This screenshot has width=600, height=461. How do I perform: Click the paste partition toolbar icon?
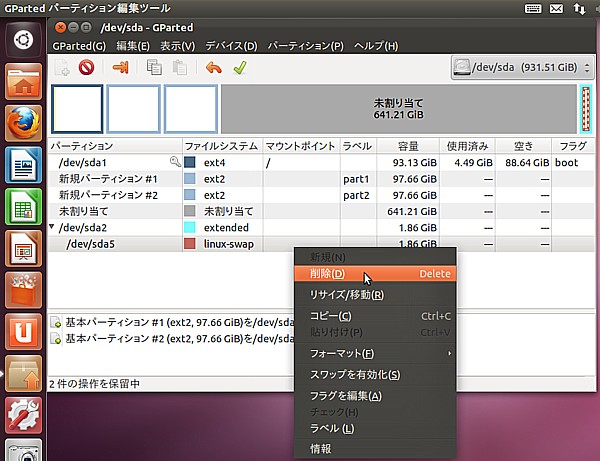[x=179, y=68]
